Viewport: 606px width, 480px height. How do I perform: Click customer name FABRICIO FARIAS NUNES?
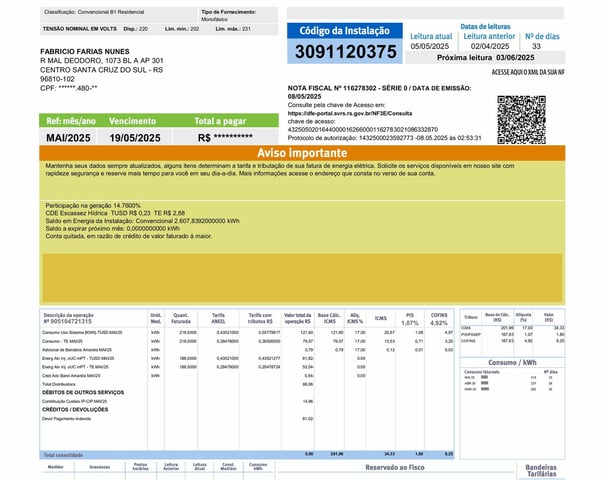click(85, 51)
